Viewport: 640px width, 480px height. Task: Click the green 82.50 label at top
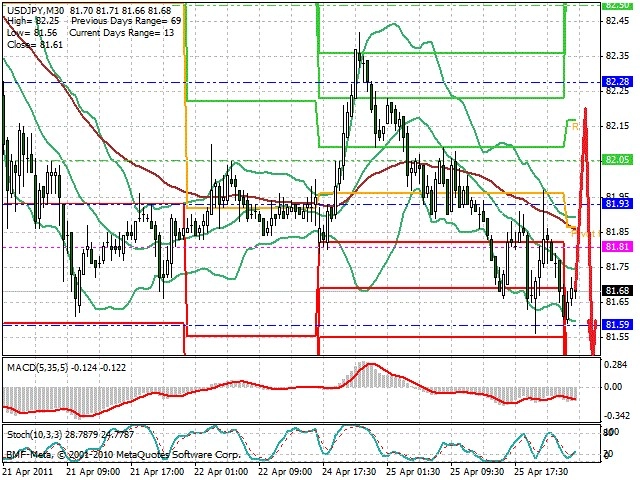click(617, 5)
